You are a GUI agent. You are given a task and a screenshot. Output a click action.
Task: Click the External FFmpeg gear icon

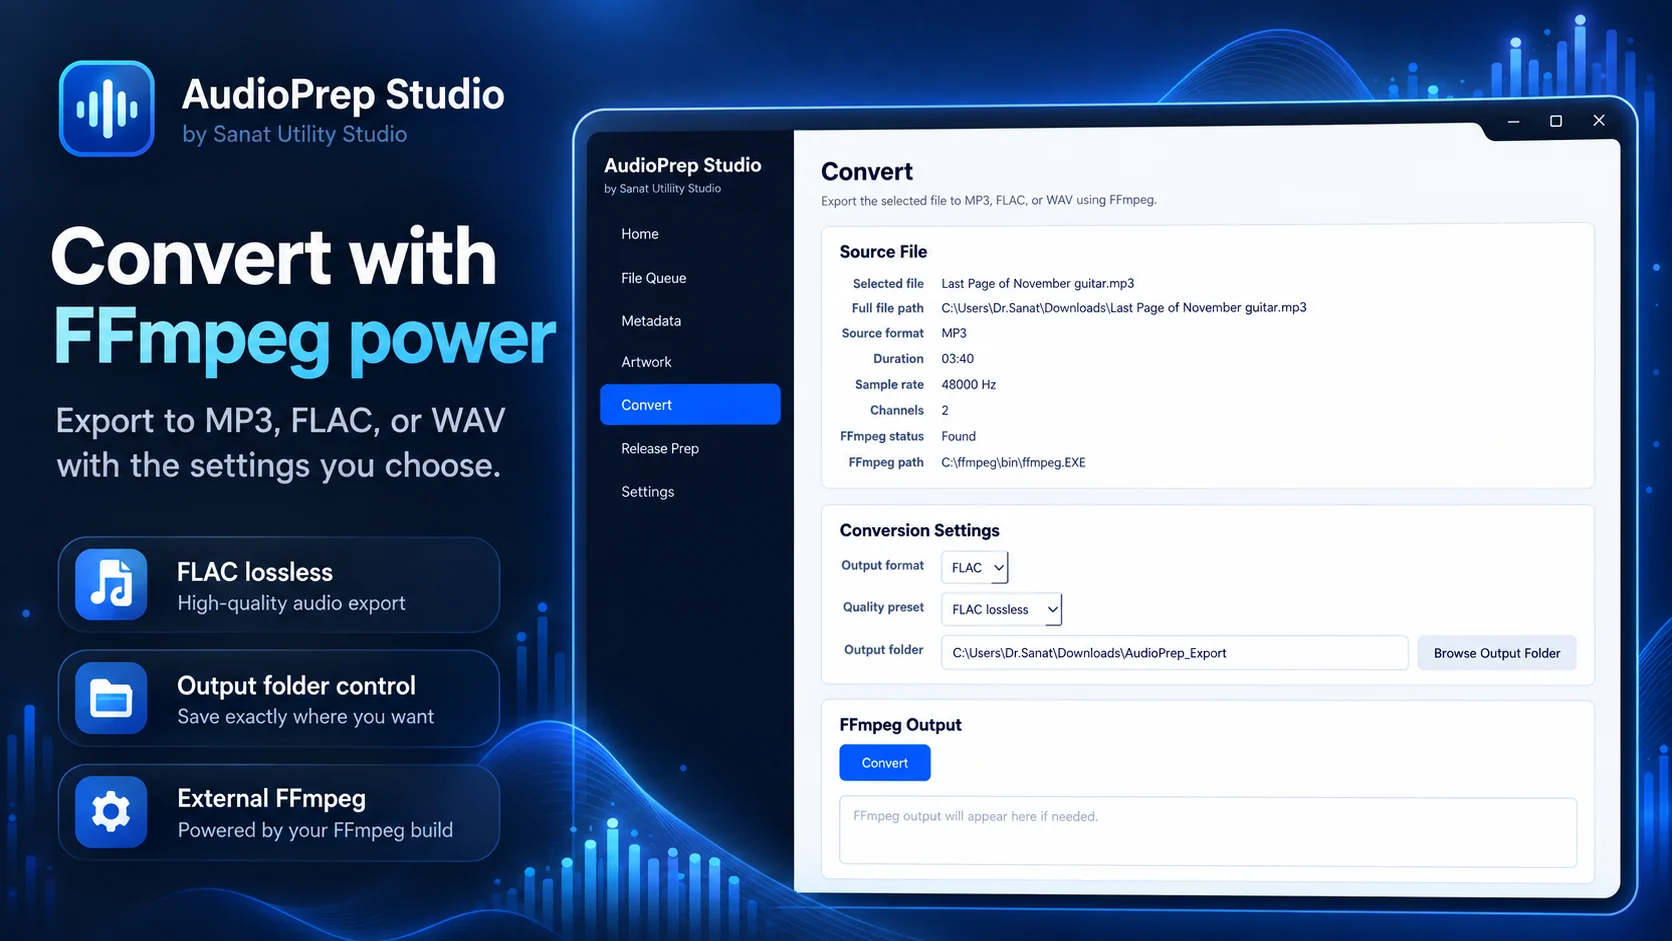pyautogui.click(x=111, y=812)
